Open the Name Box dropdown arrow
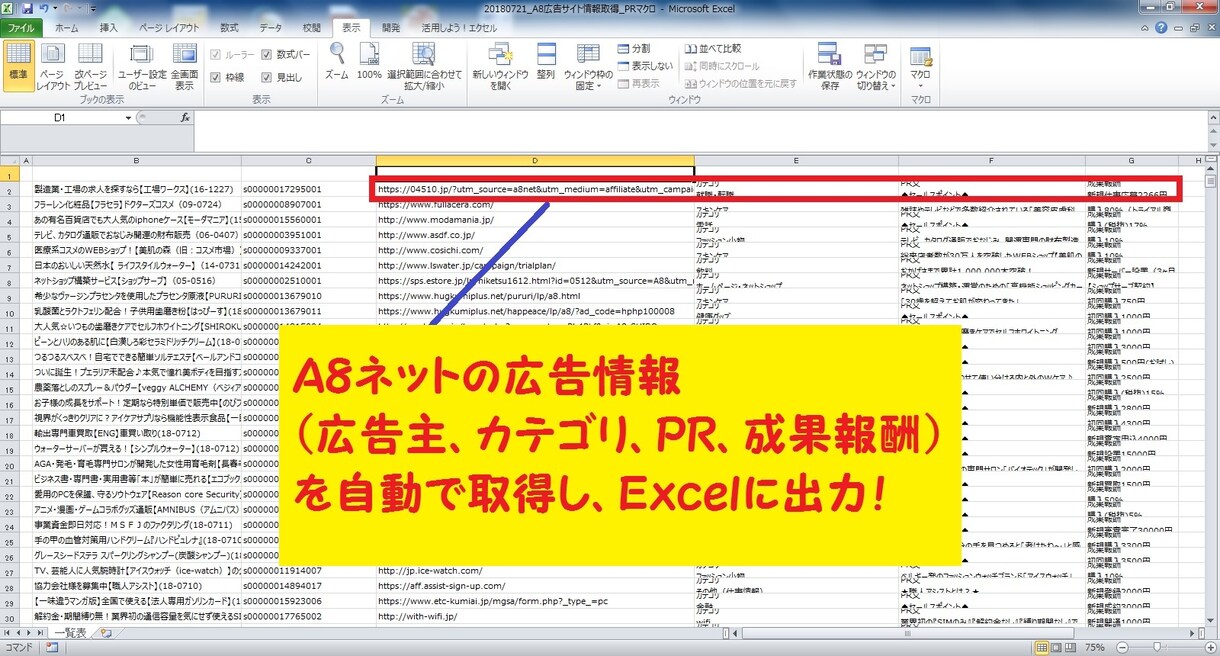 128,117
